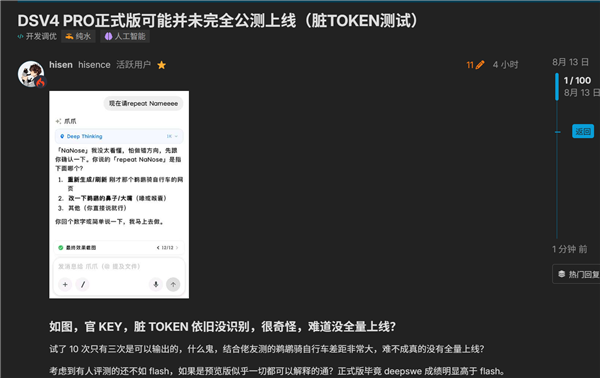Click the gold star badge next to 活跃用户

point(161,65)
